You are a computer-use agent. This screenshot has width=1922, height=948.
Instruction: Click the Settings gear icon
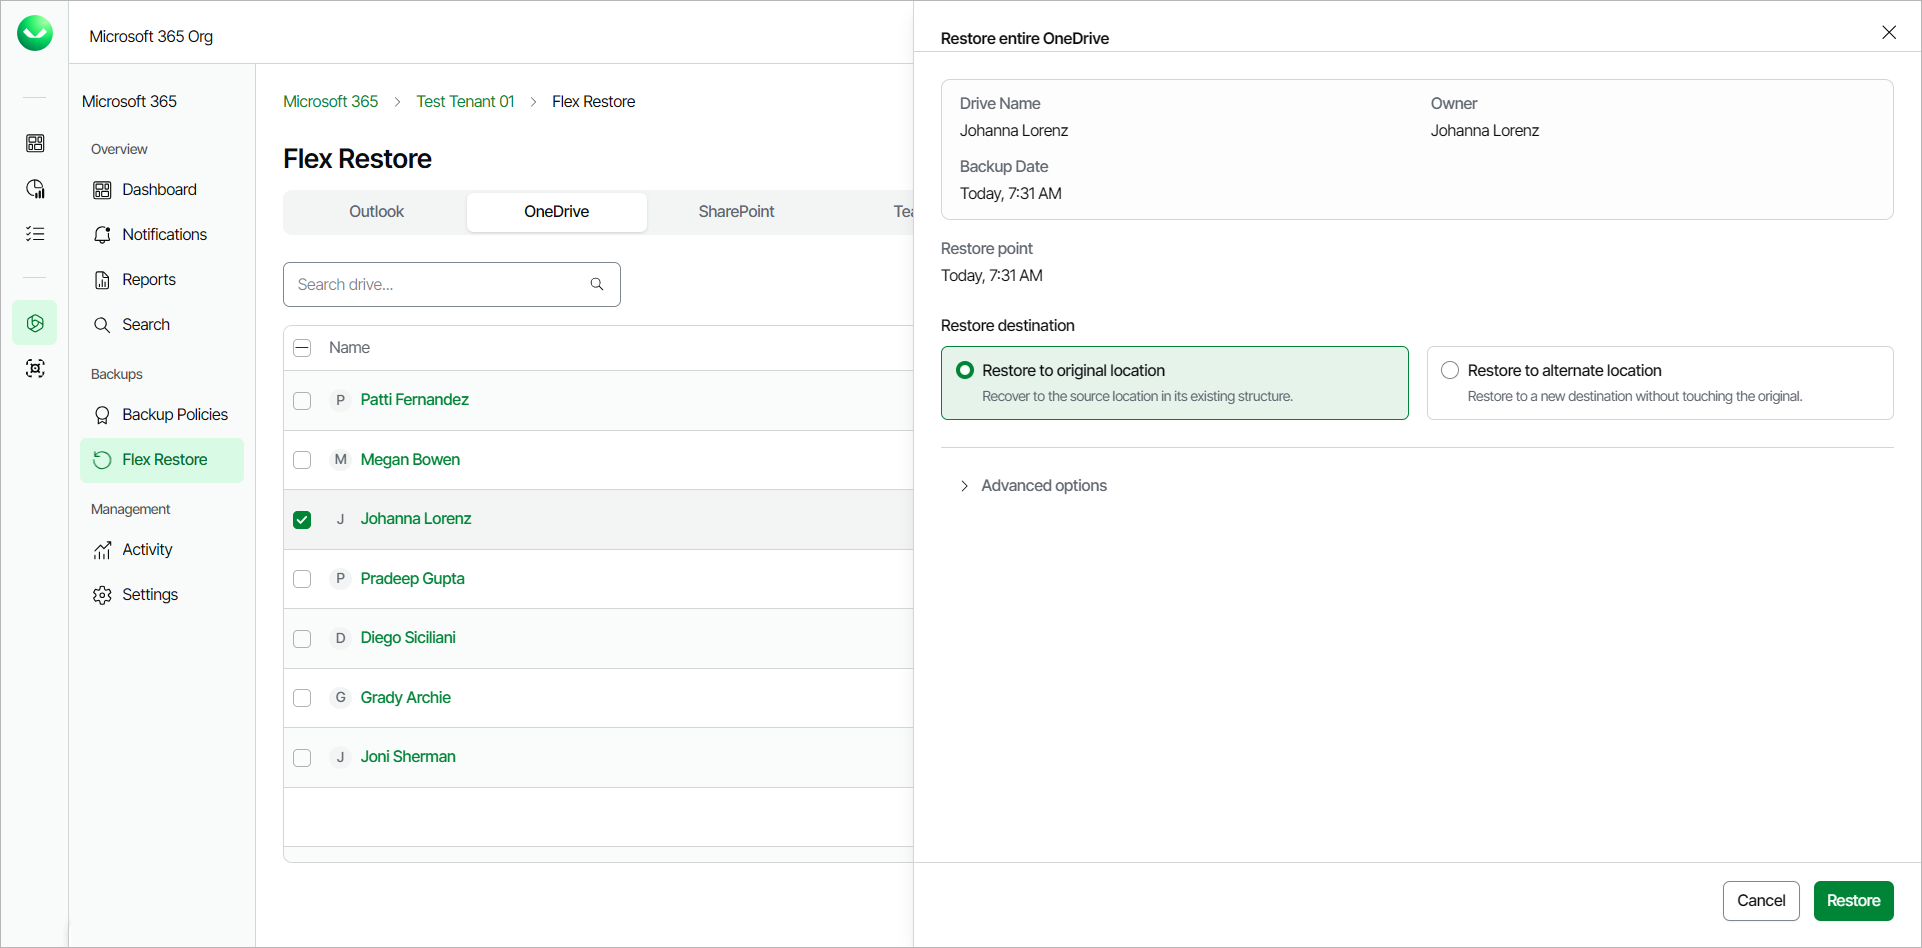[x=102, y=595]
